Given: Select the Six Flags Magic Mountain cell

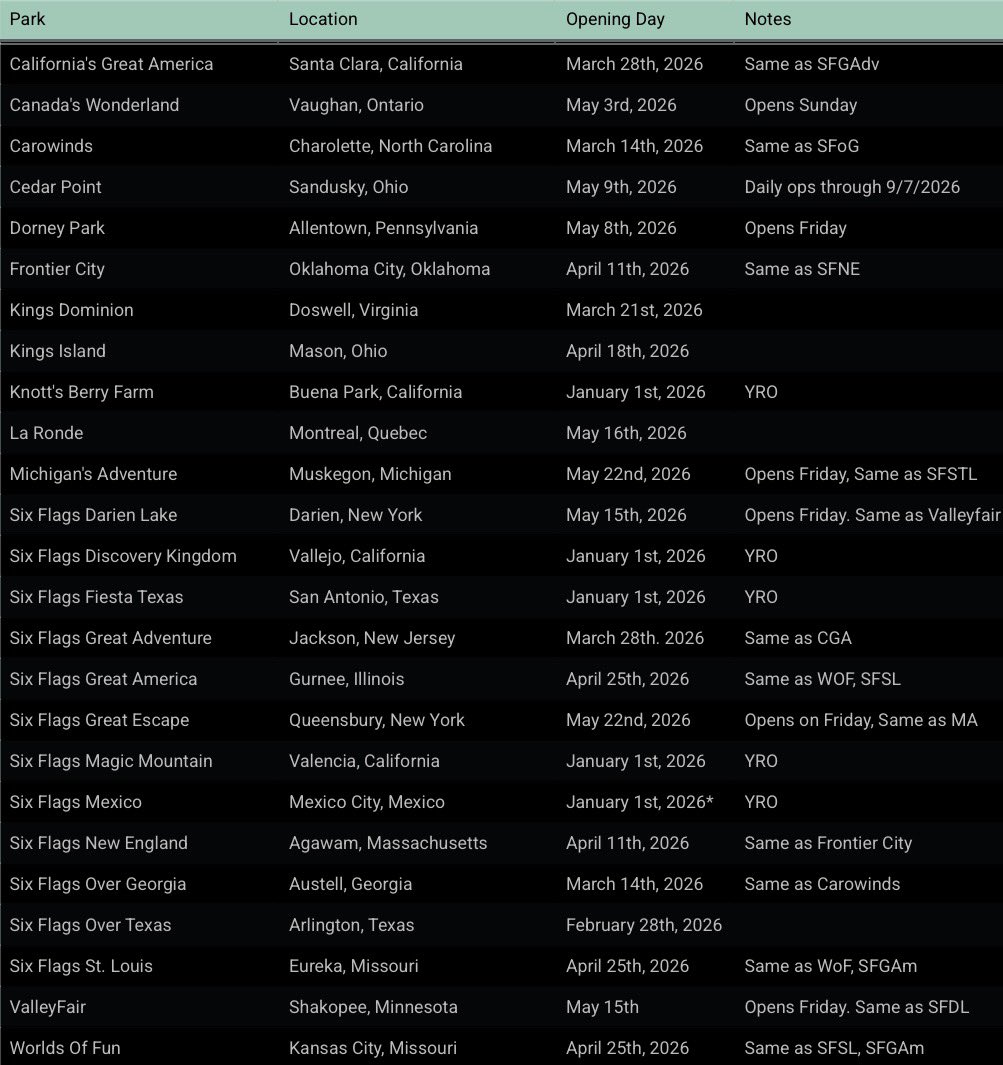Looking at the screenshot, I should tap(111, 761).
